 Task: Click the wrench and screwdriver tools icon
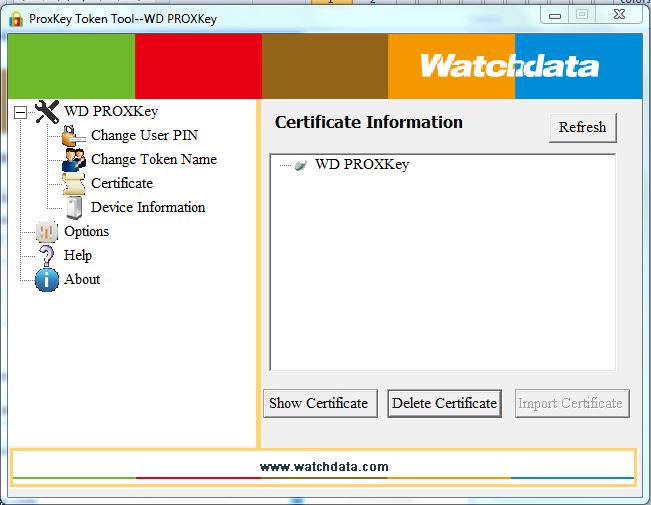click(x=47, y=112)
